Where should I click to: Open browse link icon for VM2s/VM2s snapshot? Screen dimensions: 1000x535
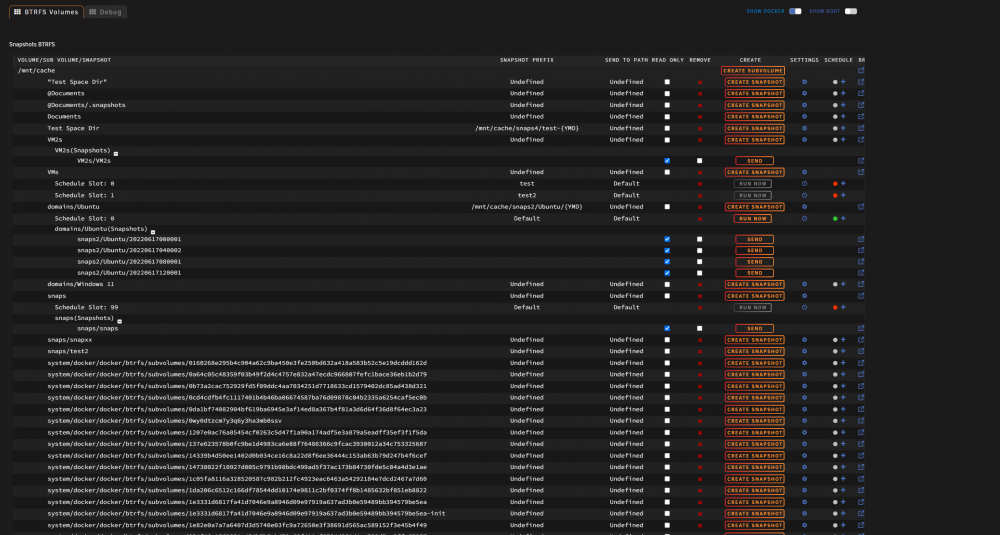click(861, 161)
